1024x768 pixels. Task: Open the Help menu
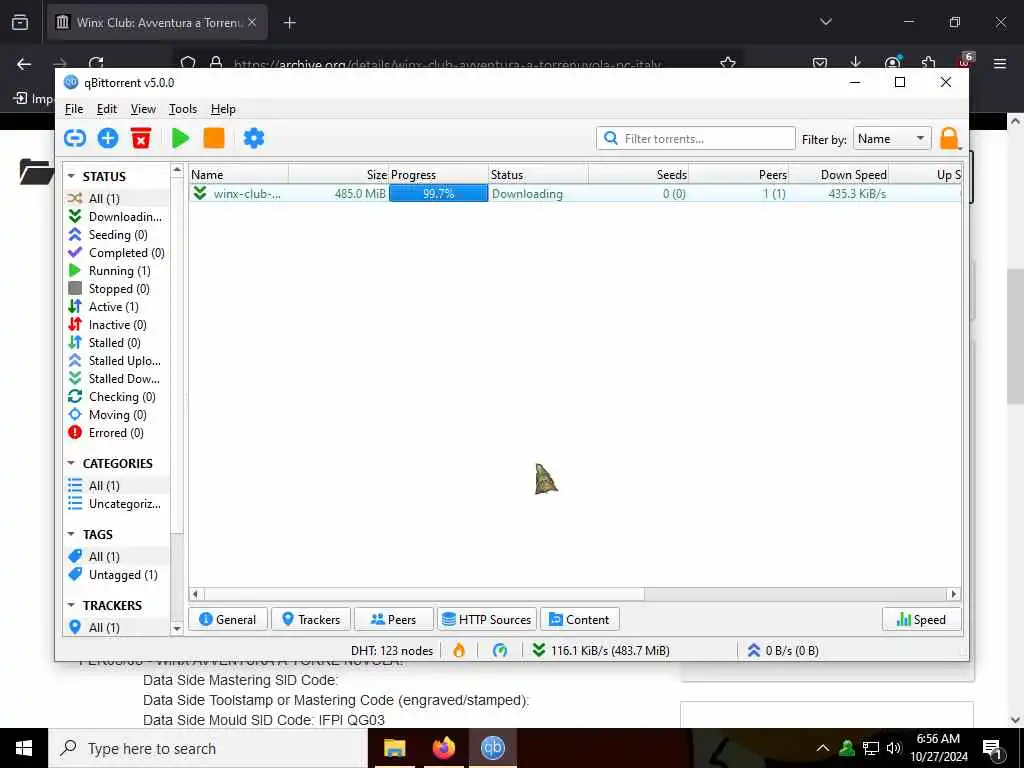pyautogui.click(x=223, y=109)
